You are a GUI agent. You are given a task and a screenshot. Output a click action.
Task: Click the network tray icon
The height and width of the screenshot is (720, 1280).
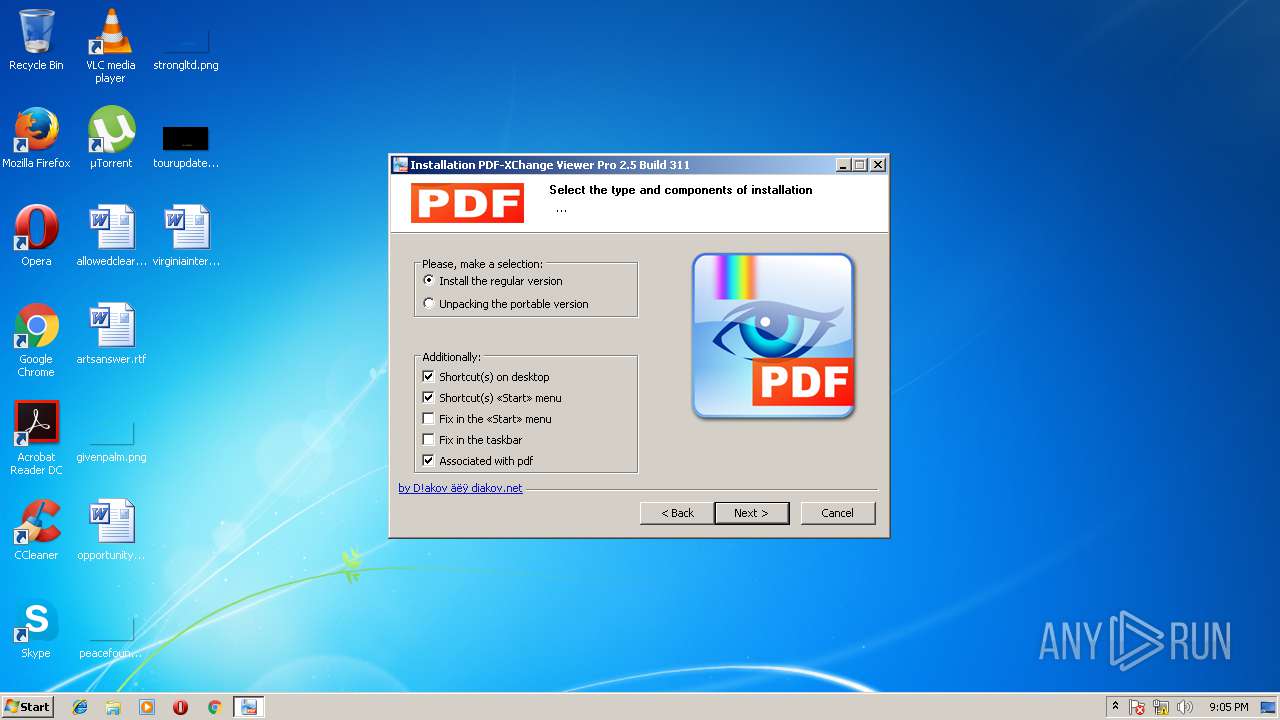1161,707
